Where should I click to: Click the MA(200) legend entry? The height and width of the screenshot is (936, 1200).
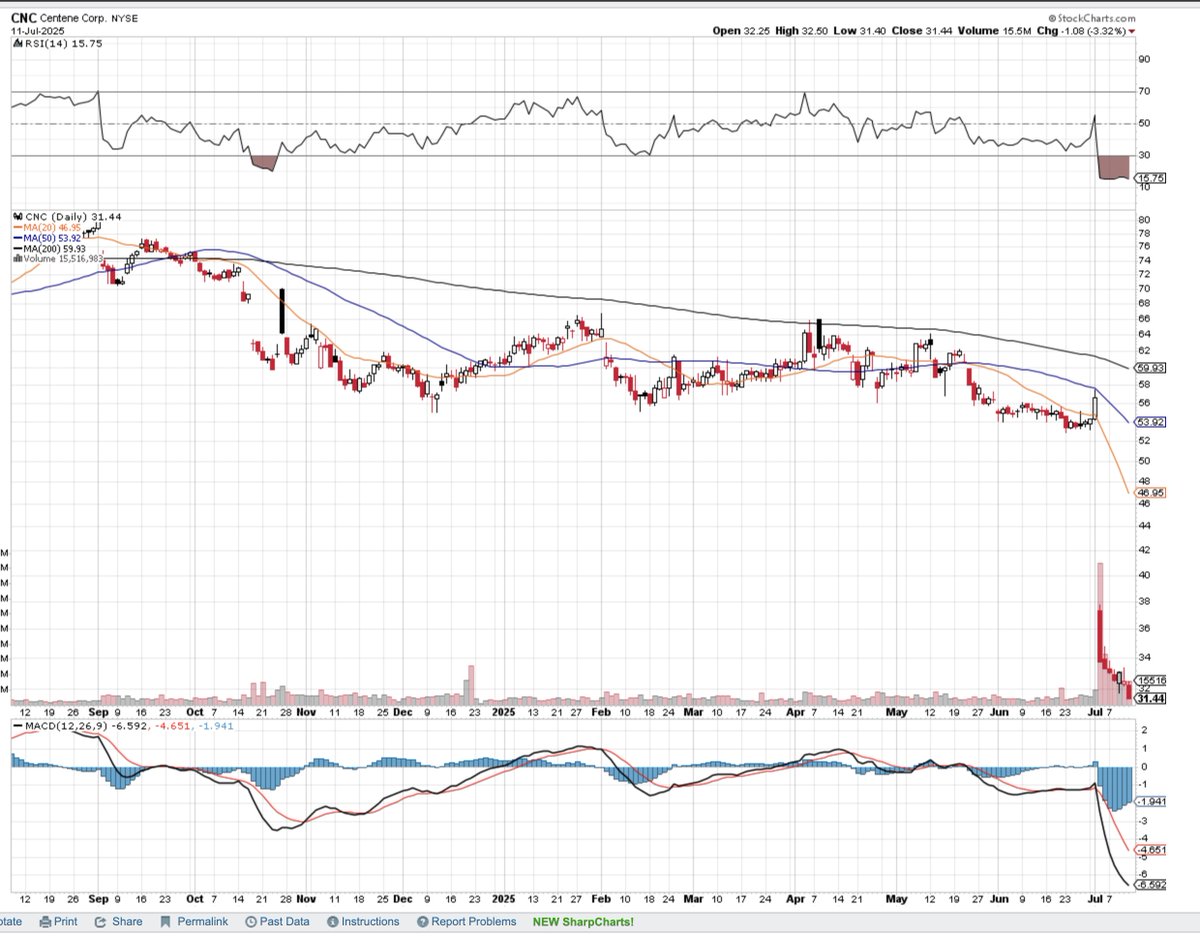coord(47,248)
